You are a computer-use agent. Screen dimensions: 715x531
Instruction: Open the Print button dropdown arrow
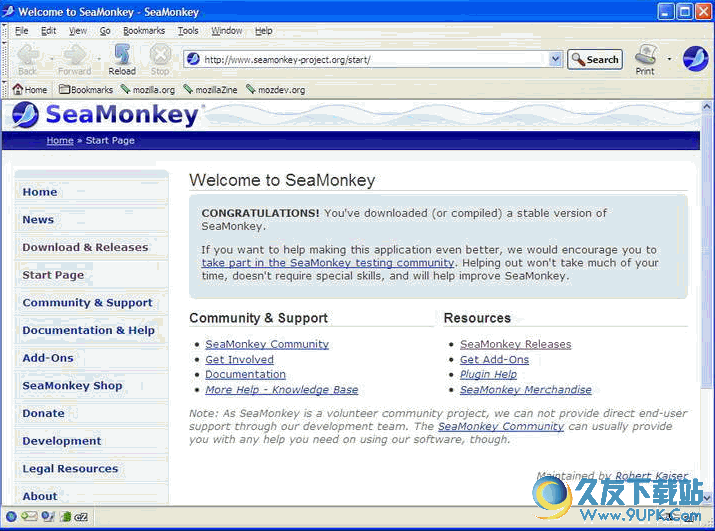[x=669, y=59]
